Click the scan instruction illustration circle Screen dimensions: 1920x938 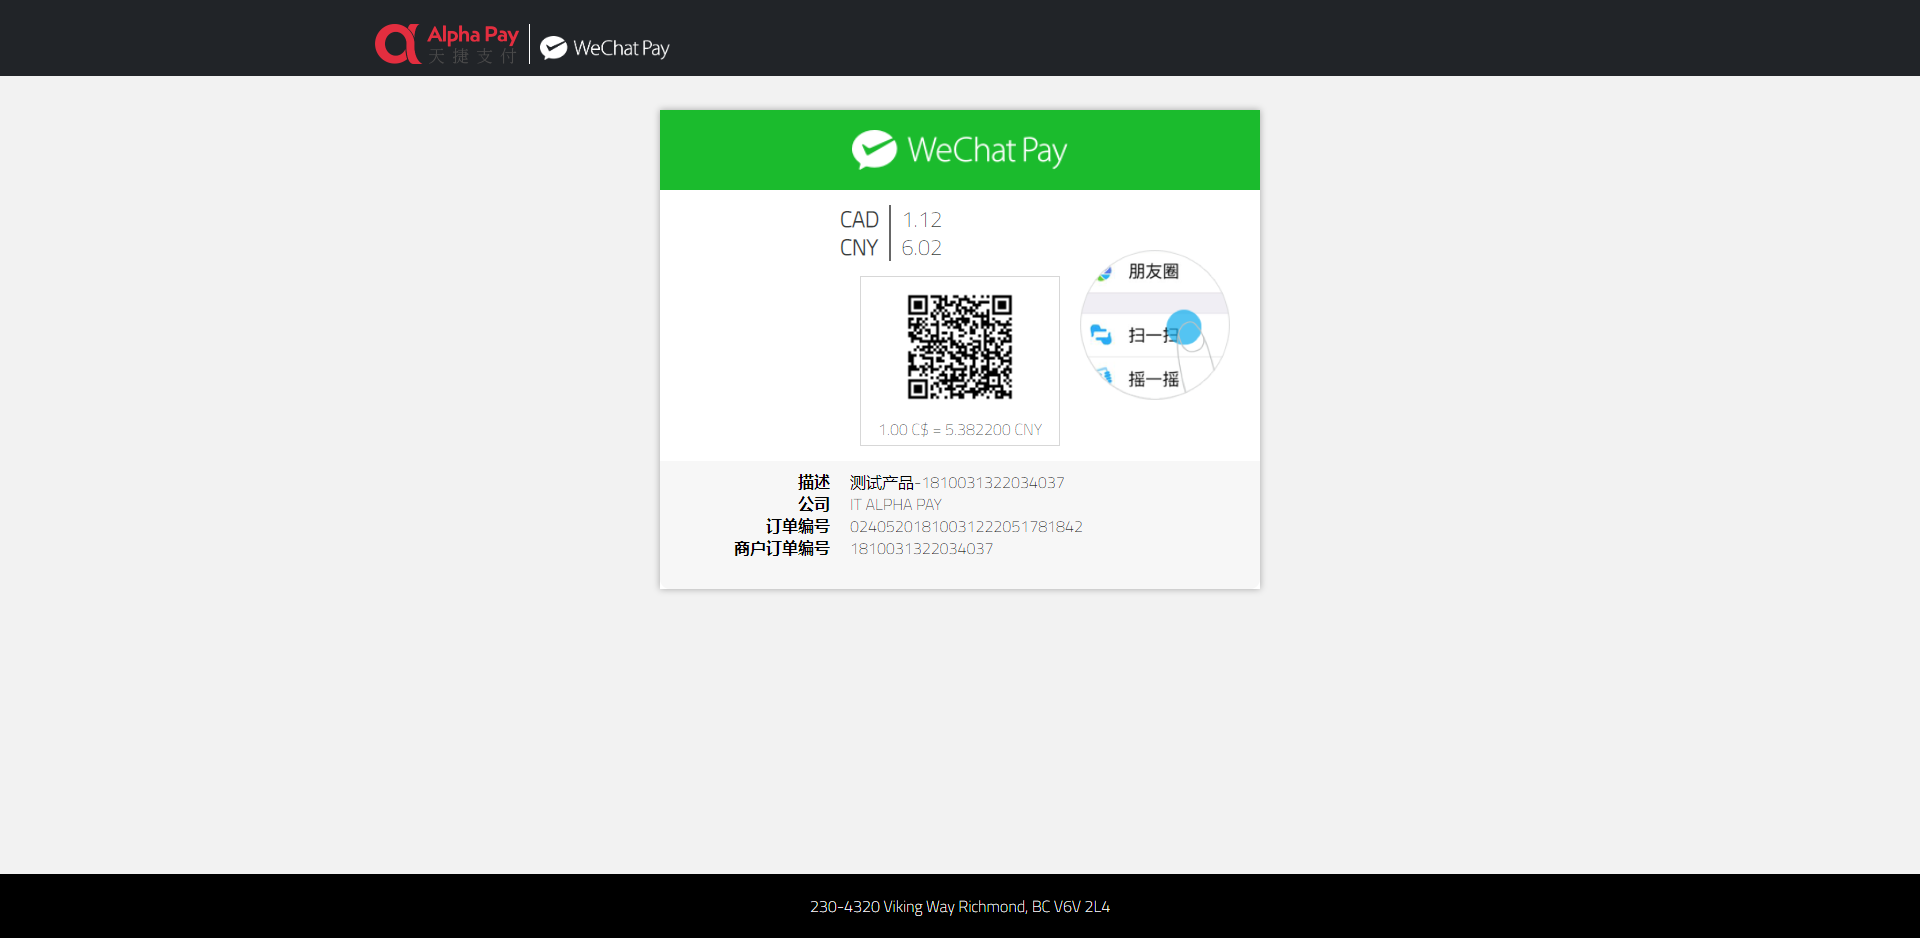coord(1155,325)
